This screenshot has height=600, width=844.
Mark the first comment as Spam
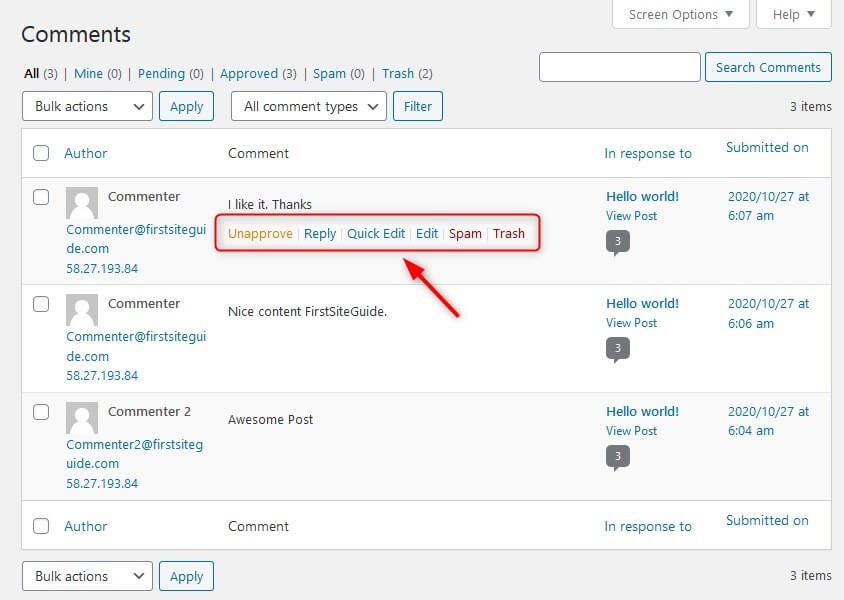click(x=465, y=233)
